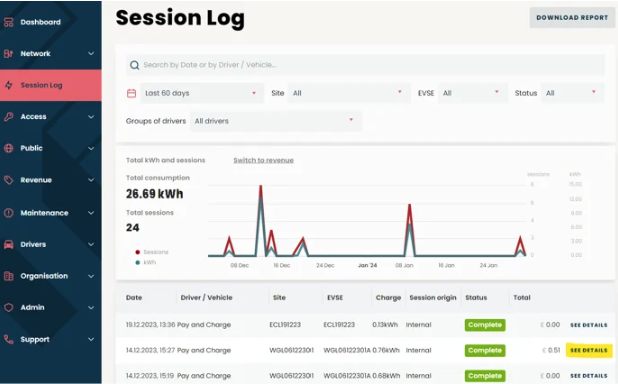Open the Groups of drivers dropdown
618x384 pixels.
pos(276,121)
